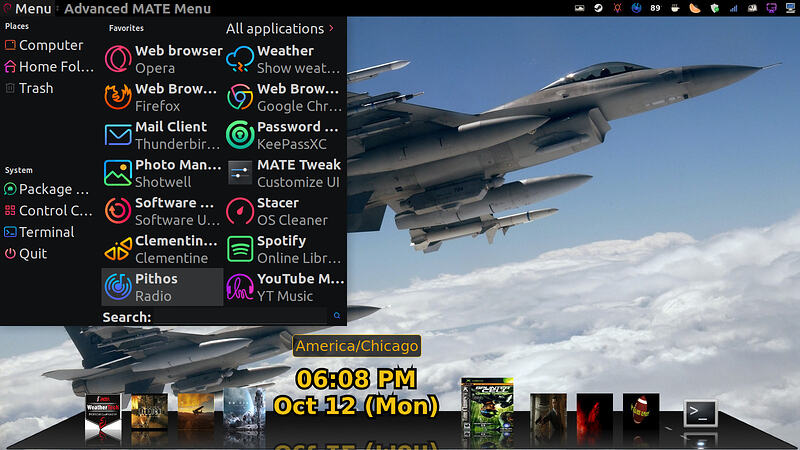The height and width of the screenshot is (450, 800).
Task: Open Spotify from Favorites
Action: (x=285, y=249)
